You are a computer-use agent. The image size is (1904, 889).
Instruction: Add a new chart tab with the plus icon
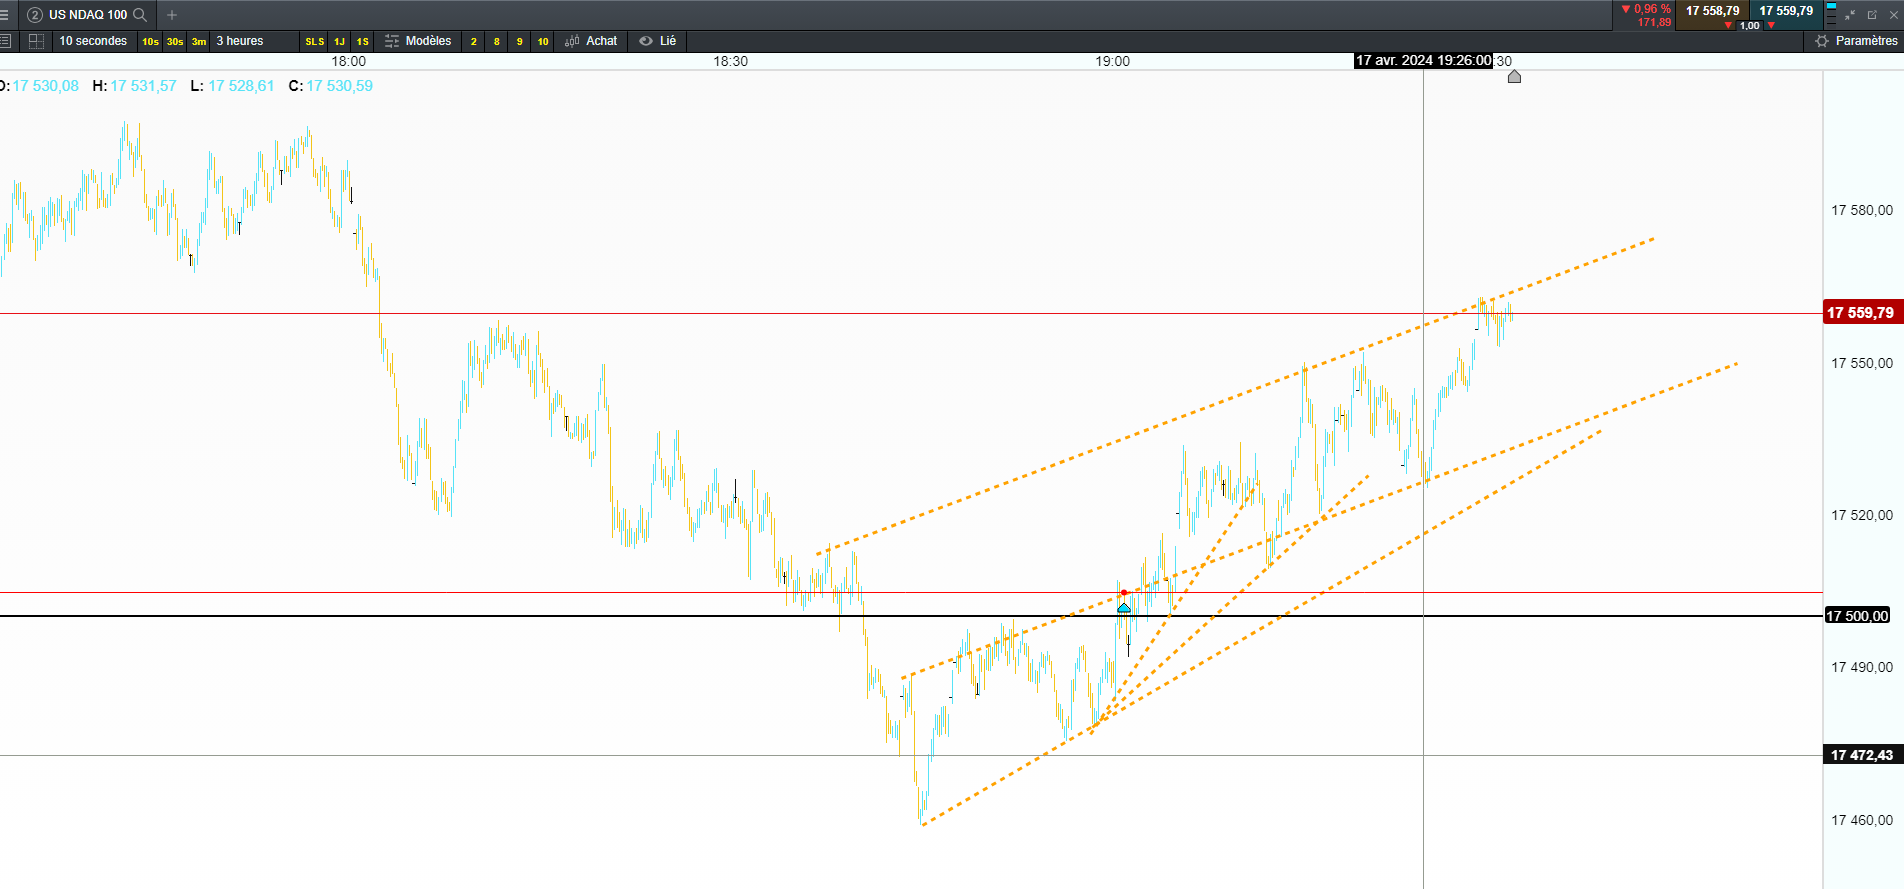172,15
